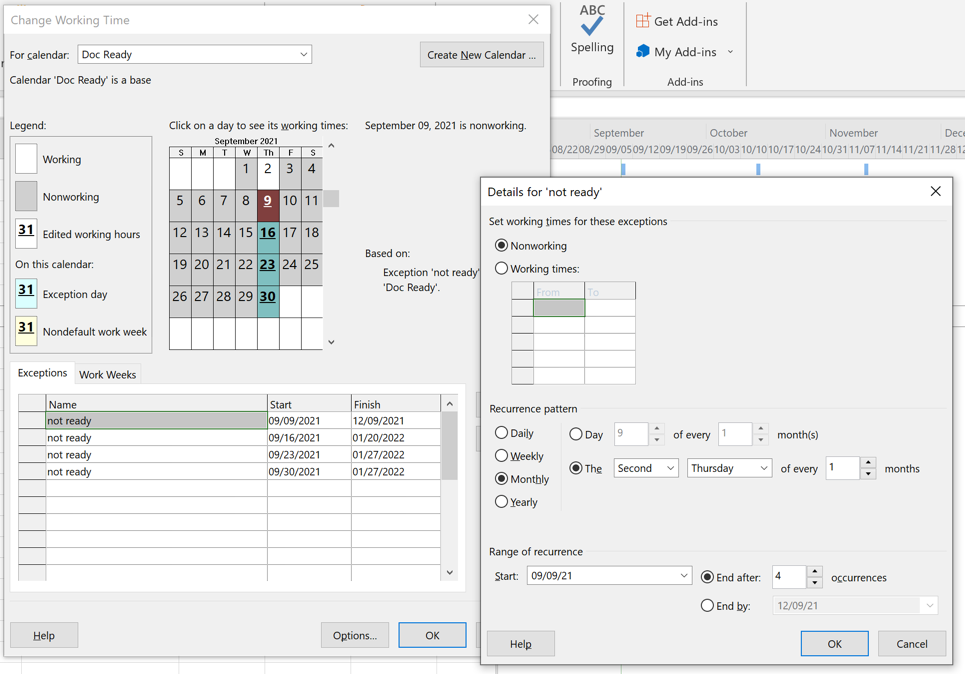
Task: Select 'The' ordinal weekday option
Action: coord(575,468)
